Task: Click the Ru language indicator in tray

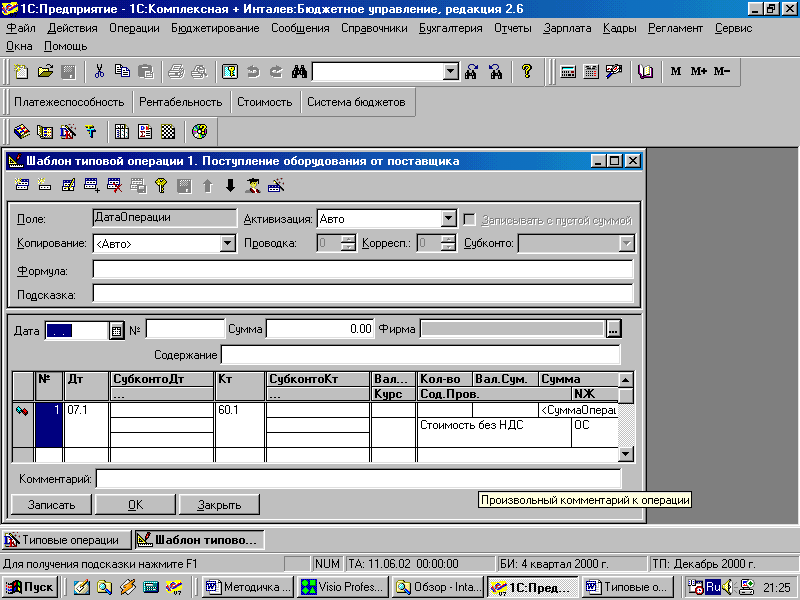Action: (x=712, y=587)
